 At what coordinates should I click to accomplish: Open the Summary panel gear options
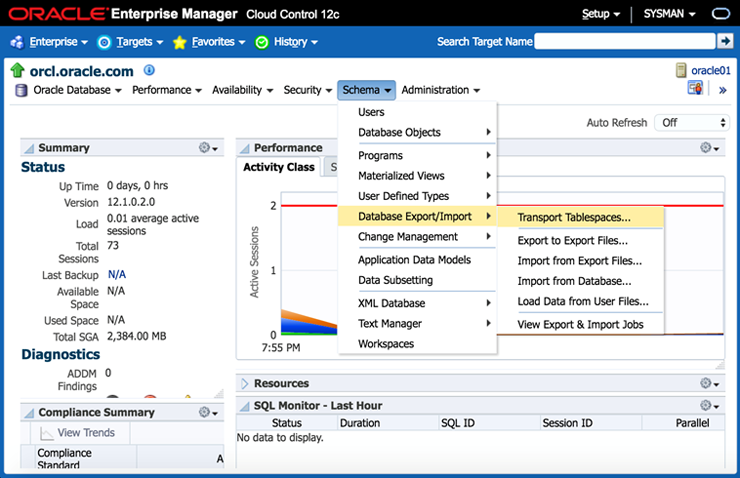pos(208,148)
